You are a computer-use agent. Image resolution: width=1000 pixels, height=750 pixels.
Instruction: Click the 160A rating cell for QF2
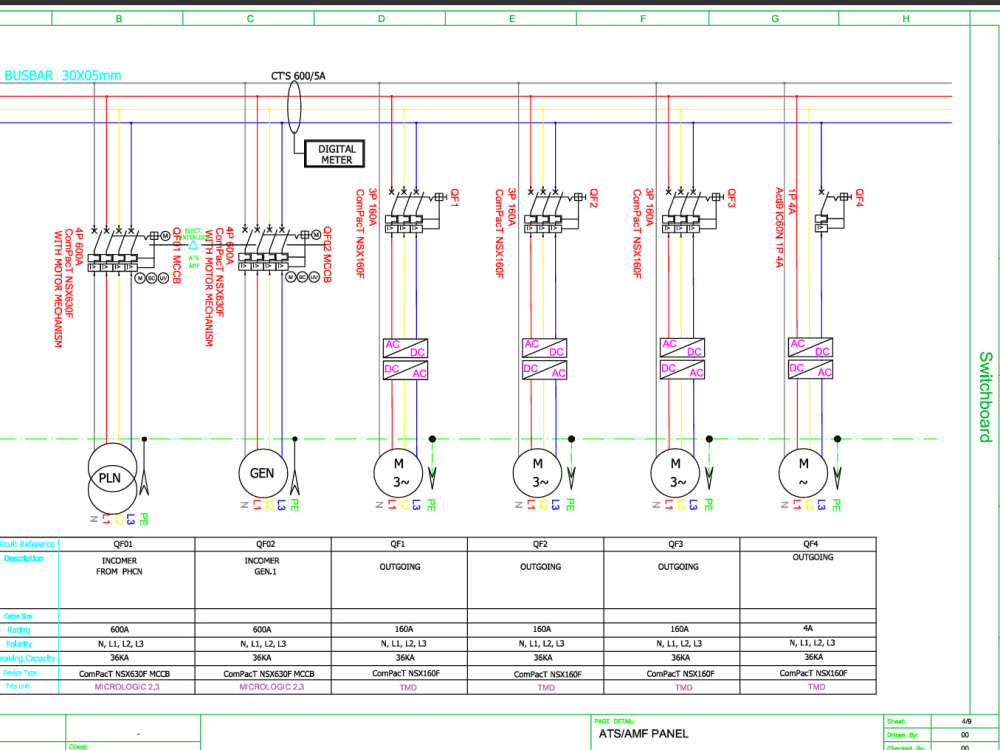(x=536, y=629)
